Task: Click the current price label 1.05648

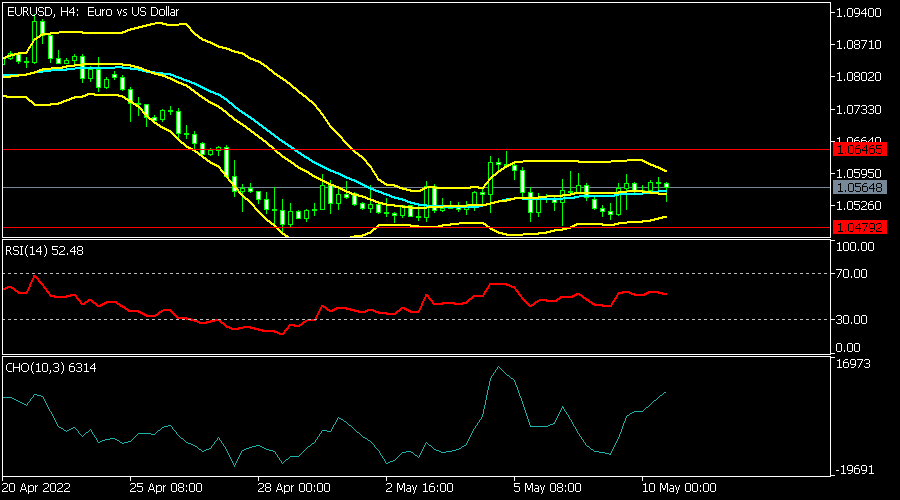Action: click(859, 187)
